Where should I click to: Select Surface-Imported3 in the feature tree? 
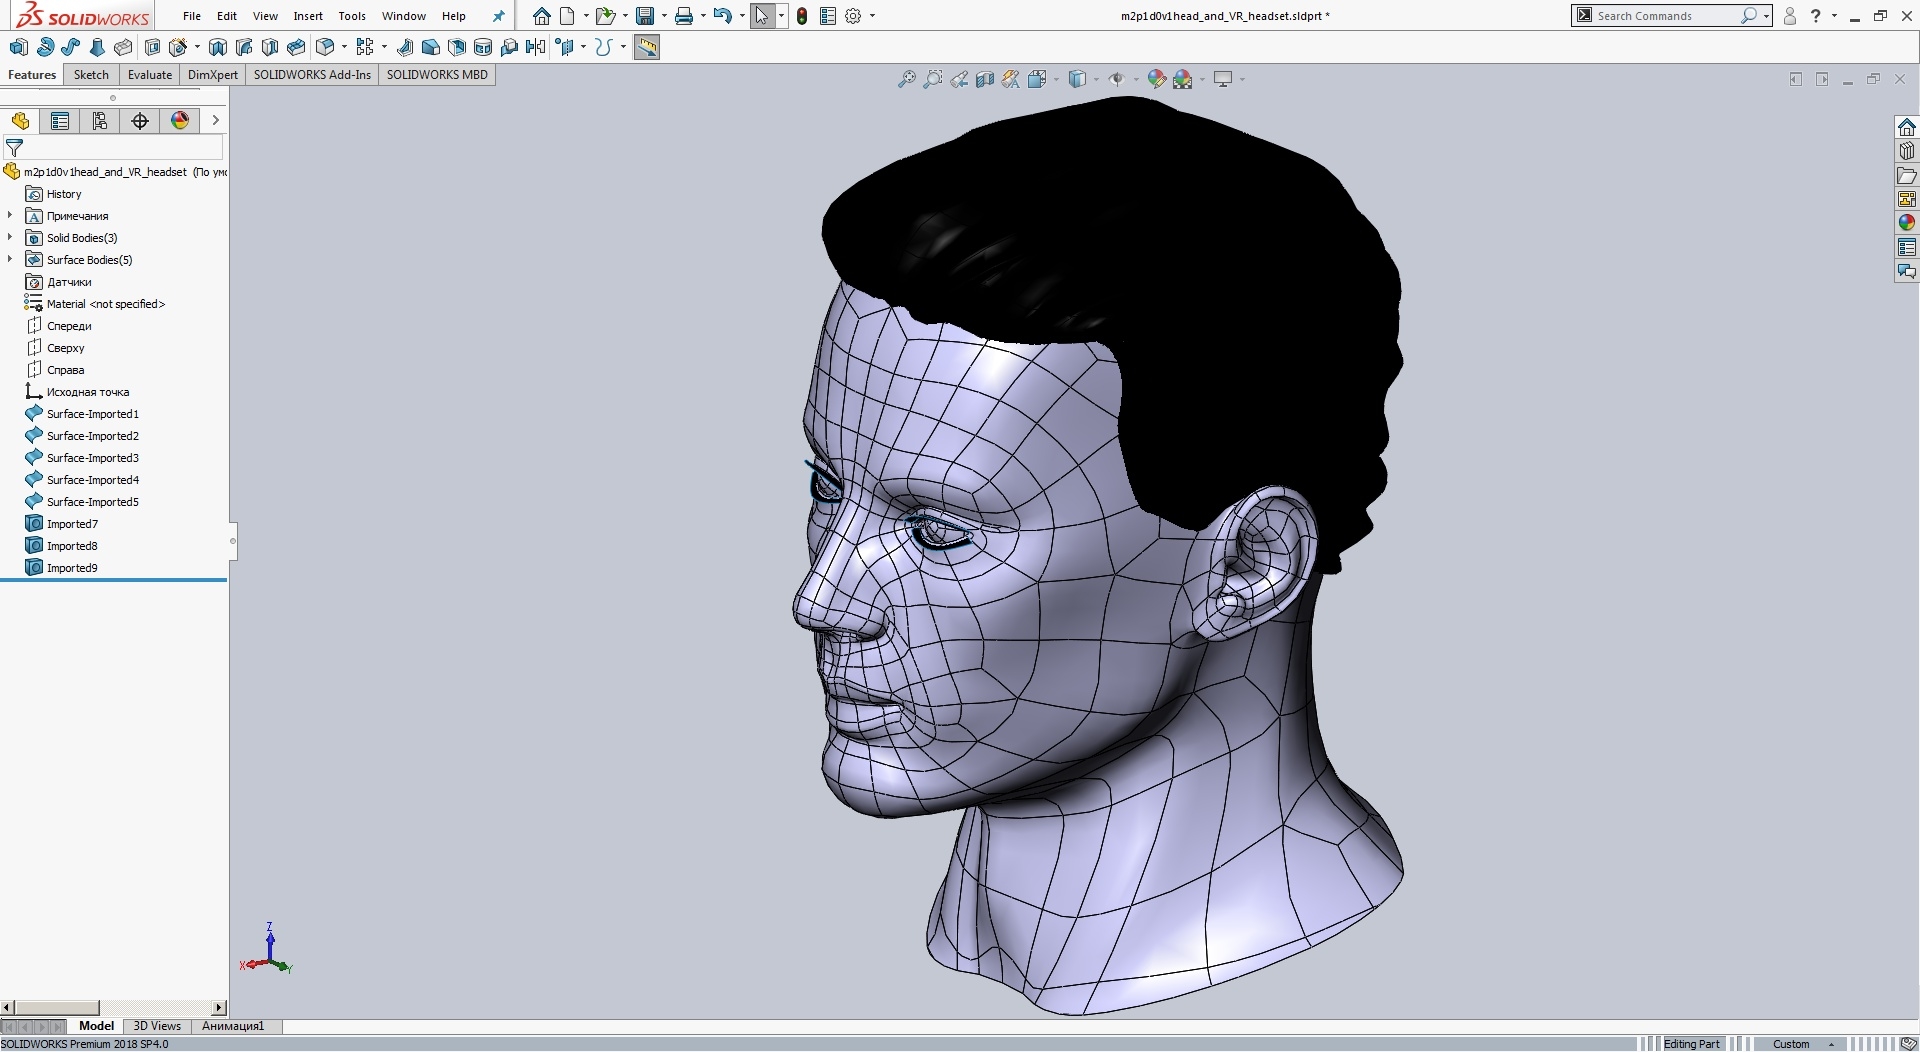click(91, 457)
